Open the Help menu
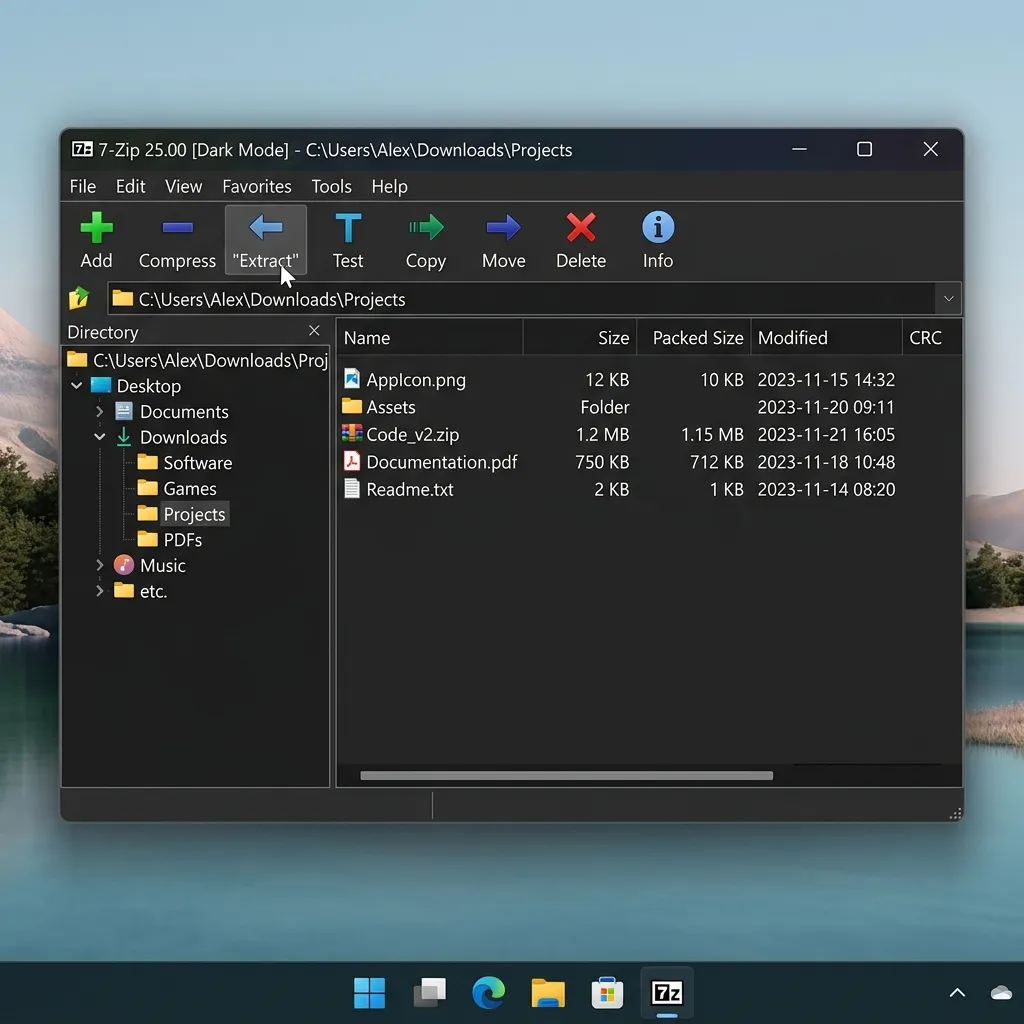Viewport: 1024px width, 1024px height. [x=389, y=187]
